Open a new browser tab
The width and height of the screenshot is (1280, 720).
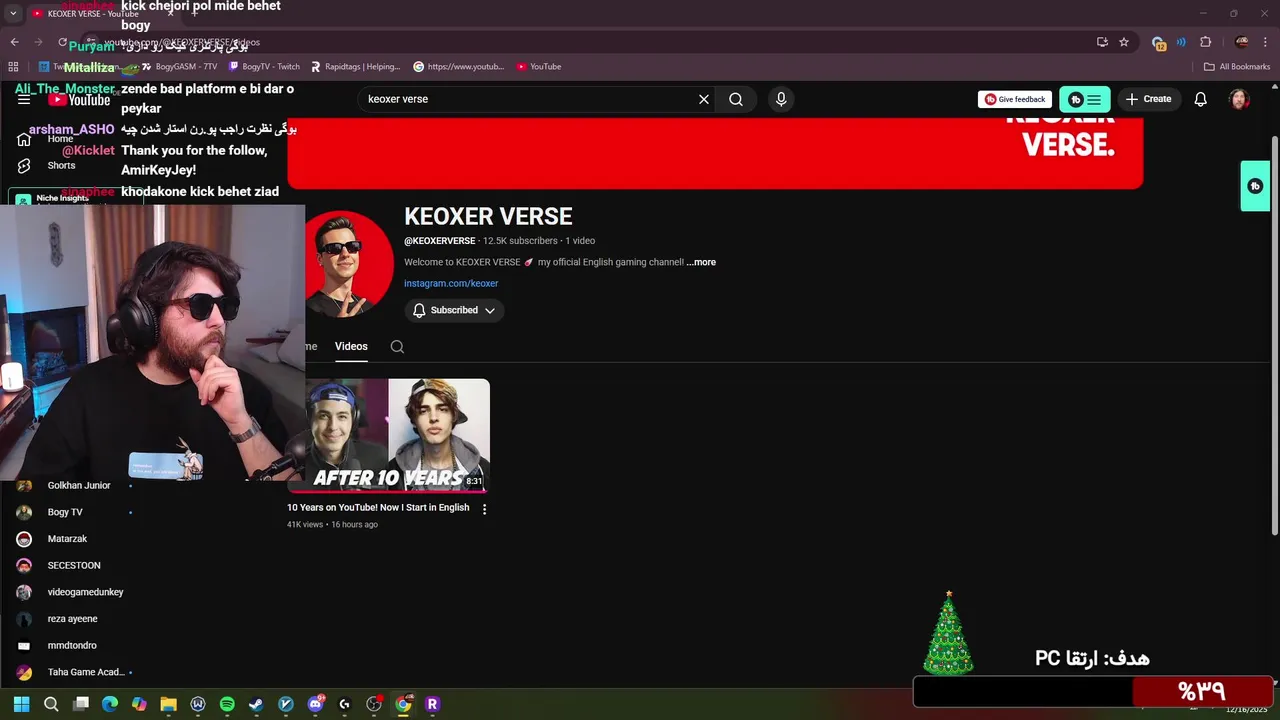[194, 14]
